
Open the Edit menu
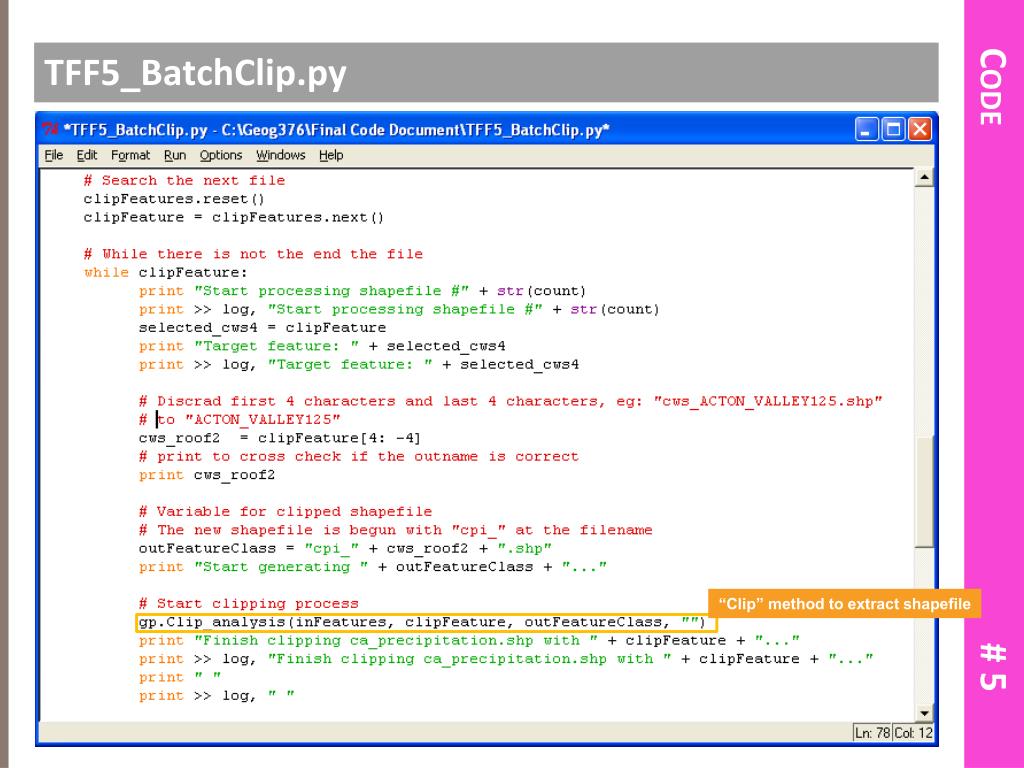pyautogui.click(x=86, y=155)
